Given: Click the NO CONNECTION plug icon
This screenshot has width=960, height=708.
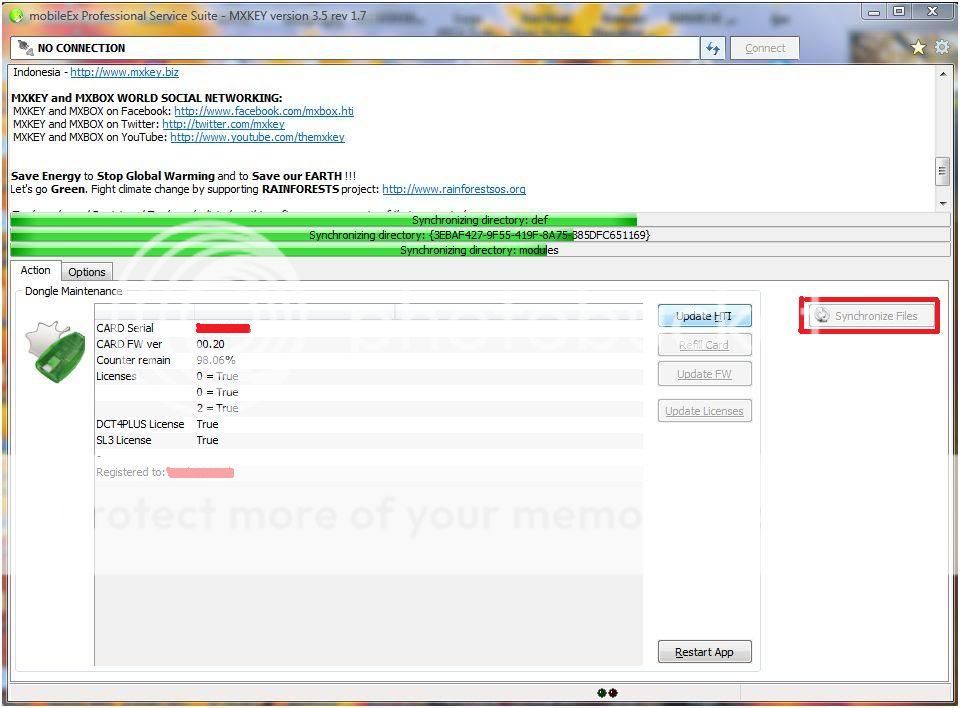Looking at the screenshot, I should pyautogui.click(x=25, y=48).
